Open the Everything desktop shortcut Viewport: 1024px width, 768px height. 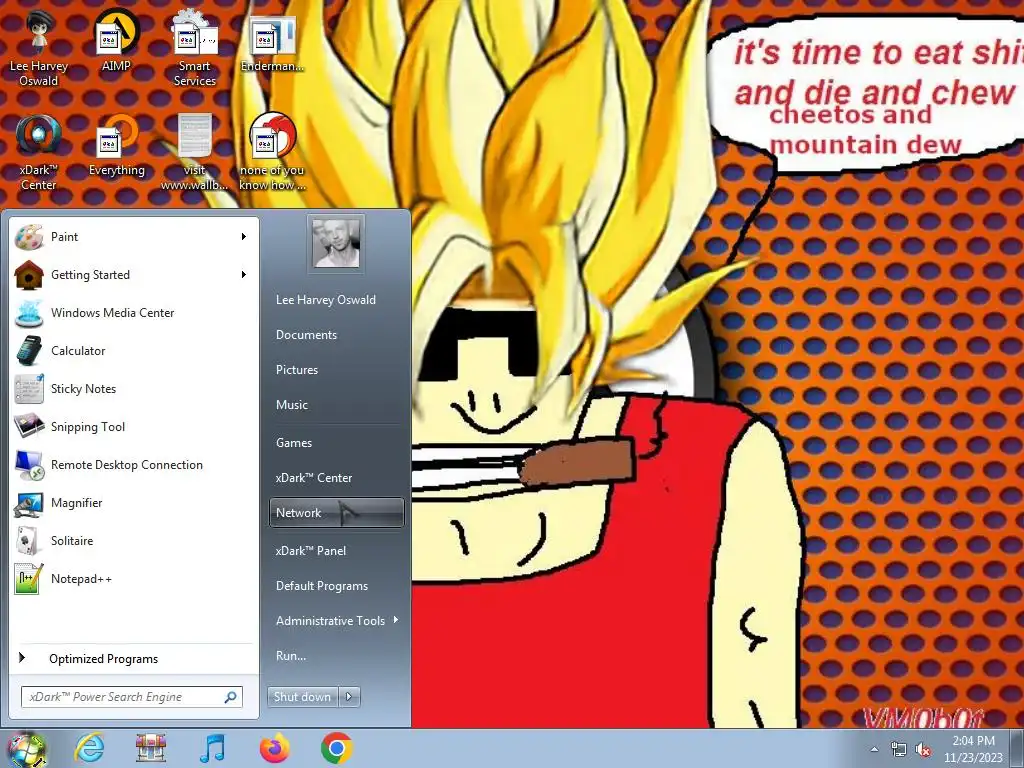[117, 145]
